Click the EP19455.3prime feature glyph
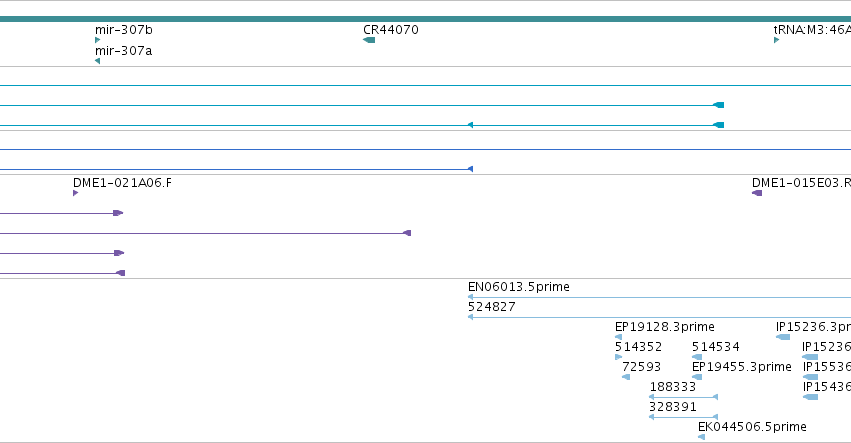851x443 pixels. click(697, 377)
